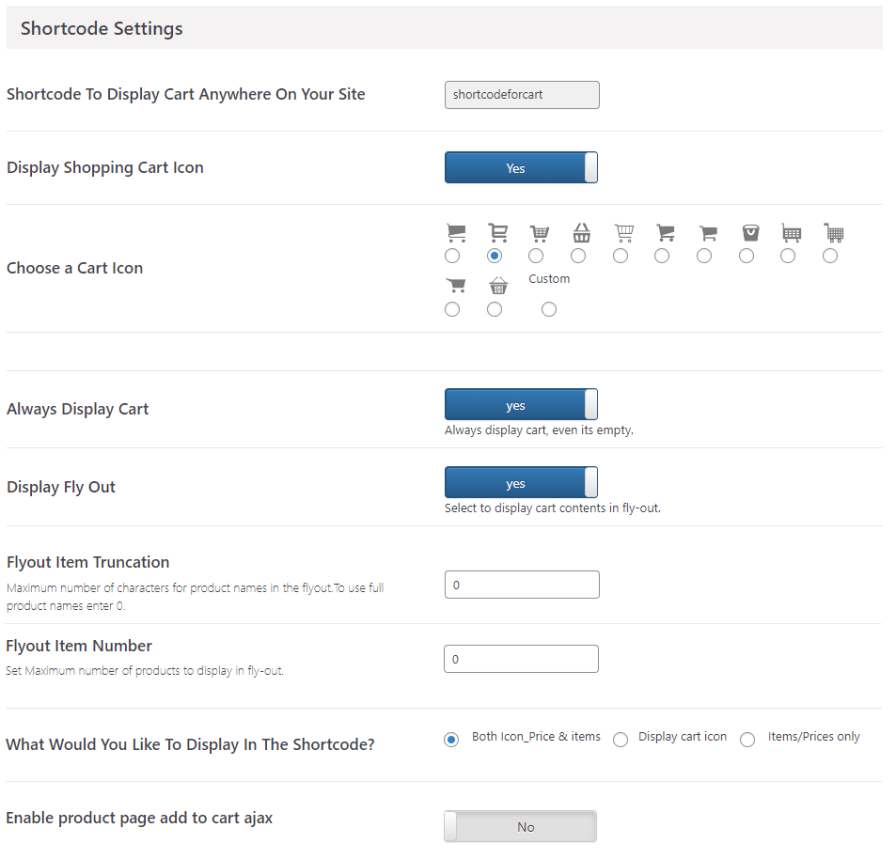Click the basket icon in the top icon row
The height and width of the screenshot is (859, 896).
(581, 234)
